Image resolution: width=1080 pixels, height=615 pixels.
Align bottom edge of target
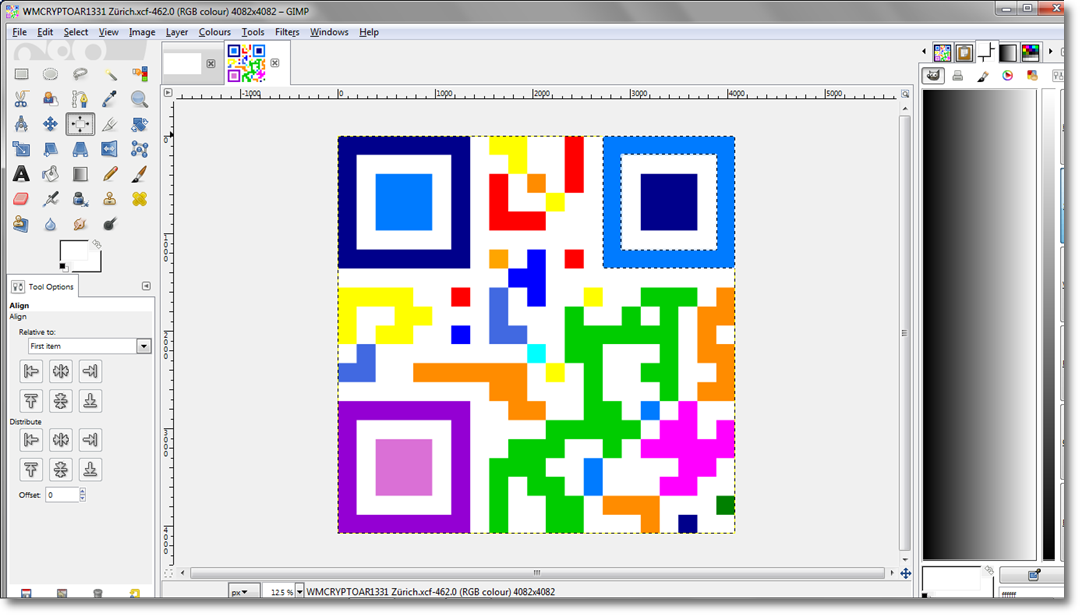(90, 401)
